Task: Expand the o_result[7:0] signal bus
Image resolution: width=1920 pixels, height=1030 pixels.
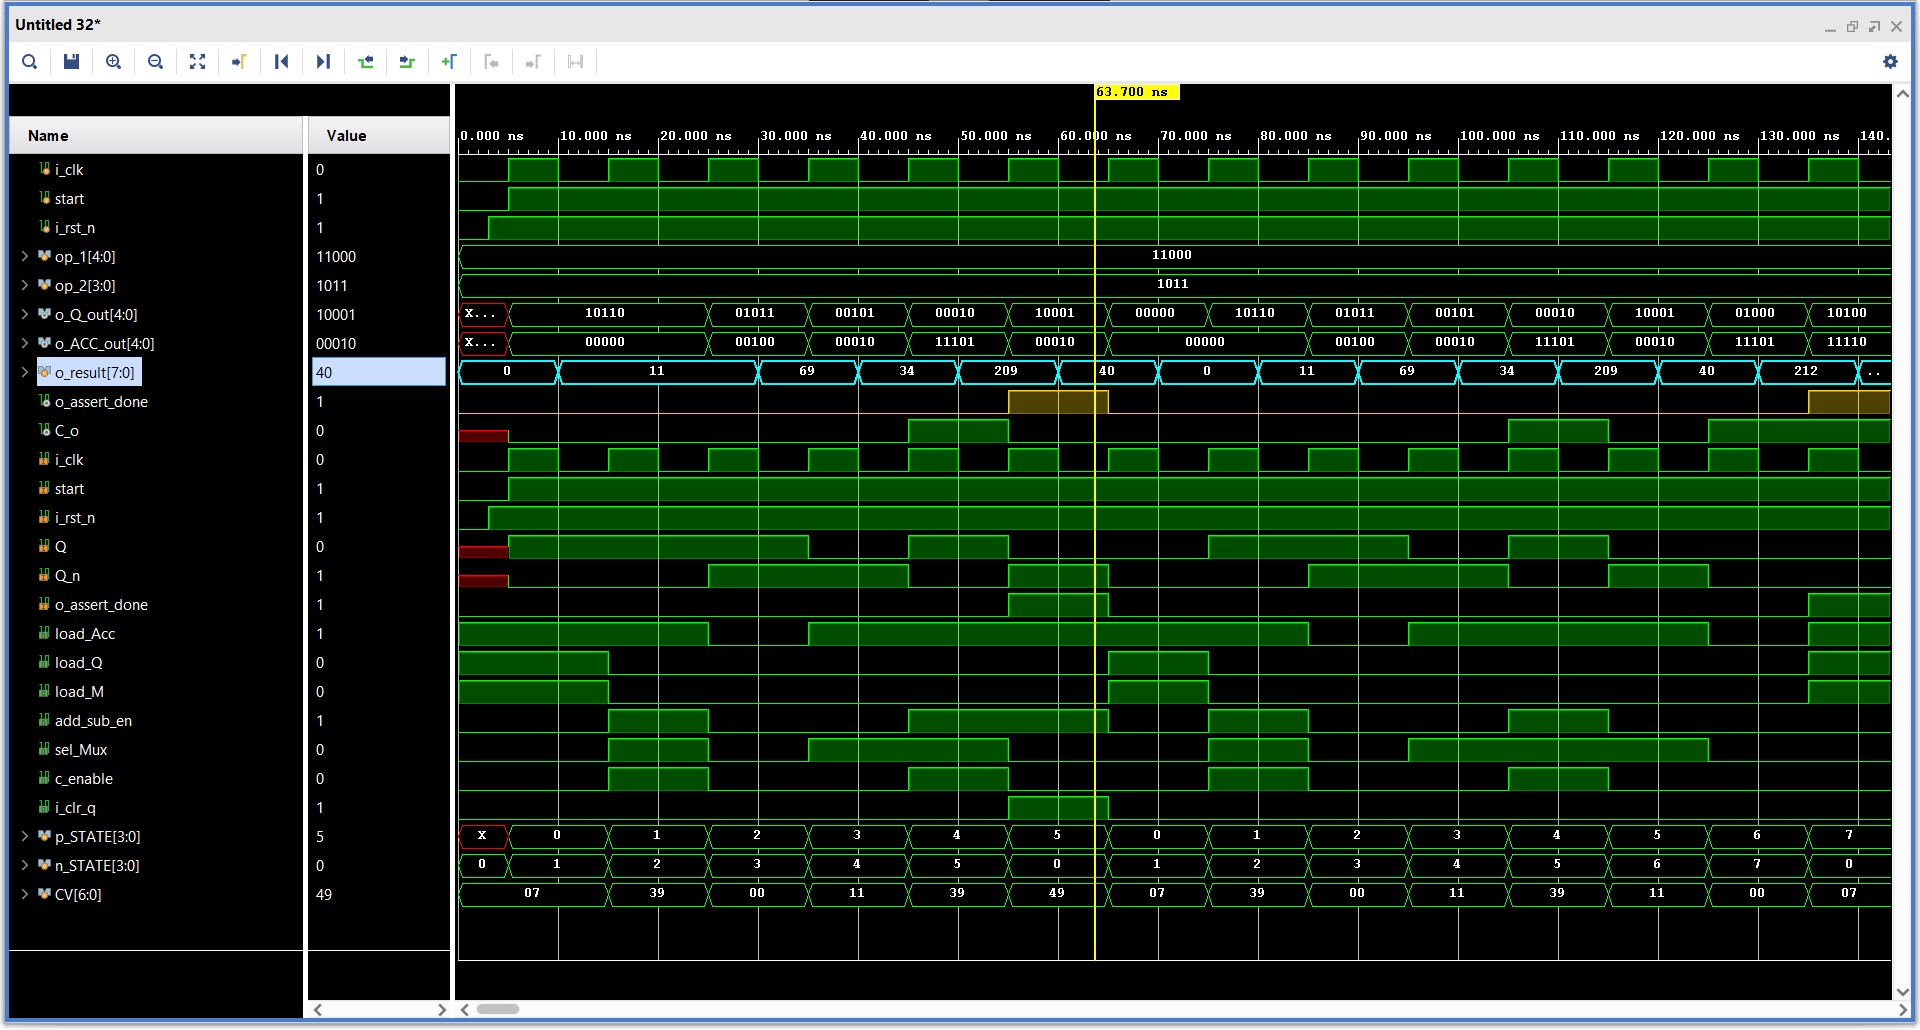Action: pyautogui.click(x=24, y=372)
